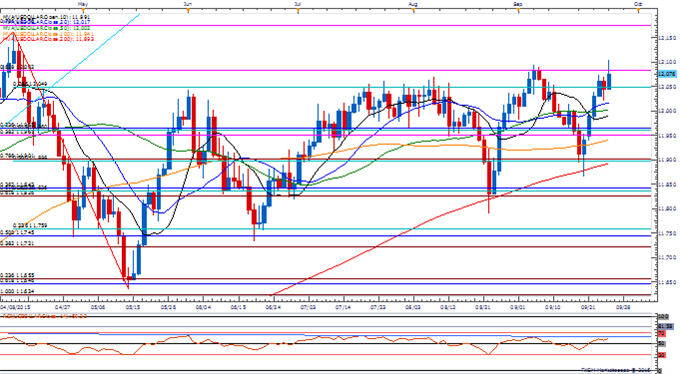680x374 pixels.
Task: Click the 1.000 11,624 Fibonacci level label
Action: coord(17,292)
